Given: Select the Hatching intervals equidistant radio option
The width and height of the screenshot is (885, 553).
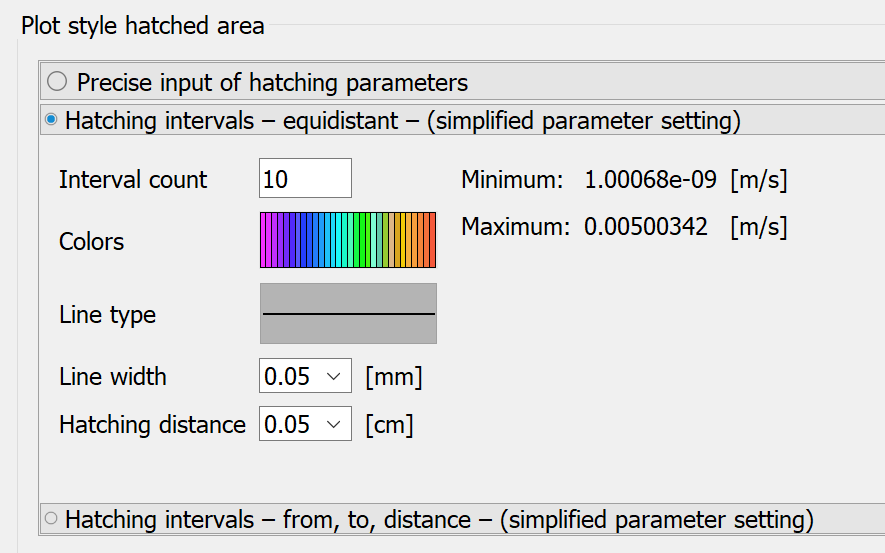Looking at the screenshot, I should coord(52,121).
